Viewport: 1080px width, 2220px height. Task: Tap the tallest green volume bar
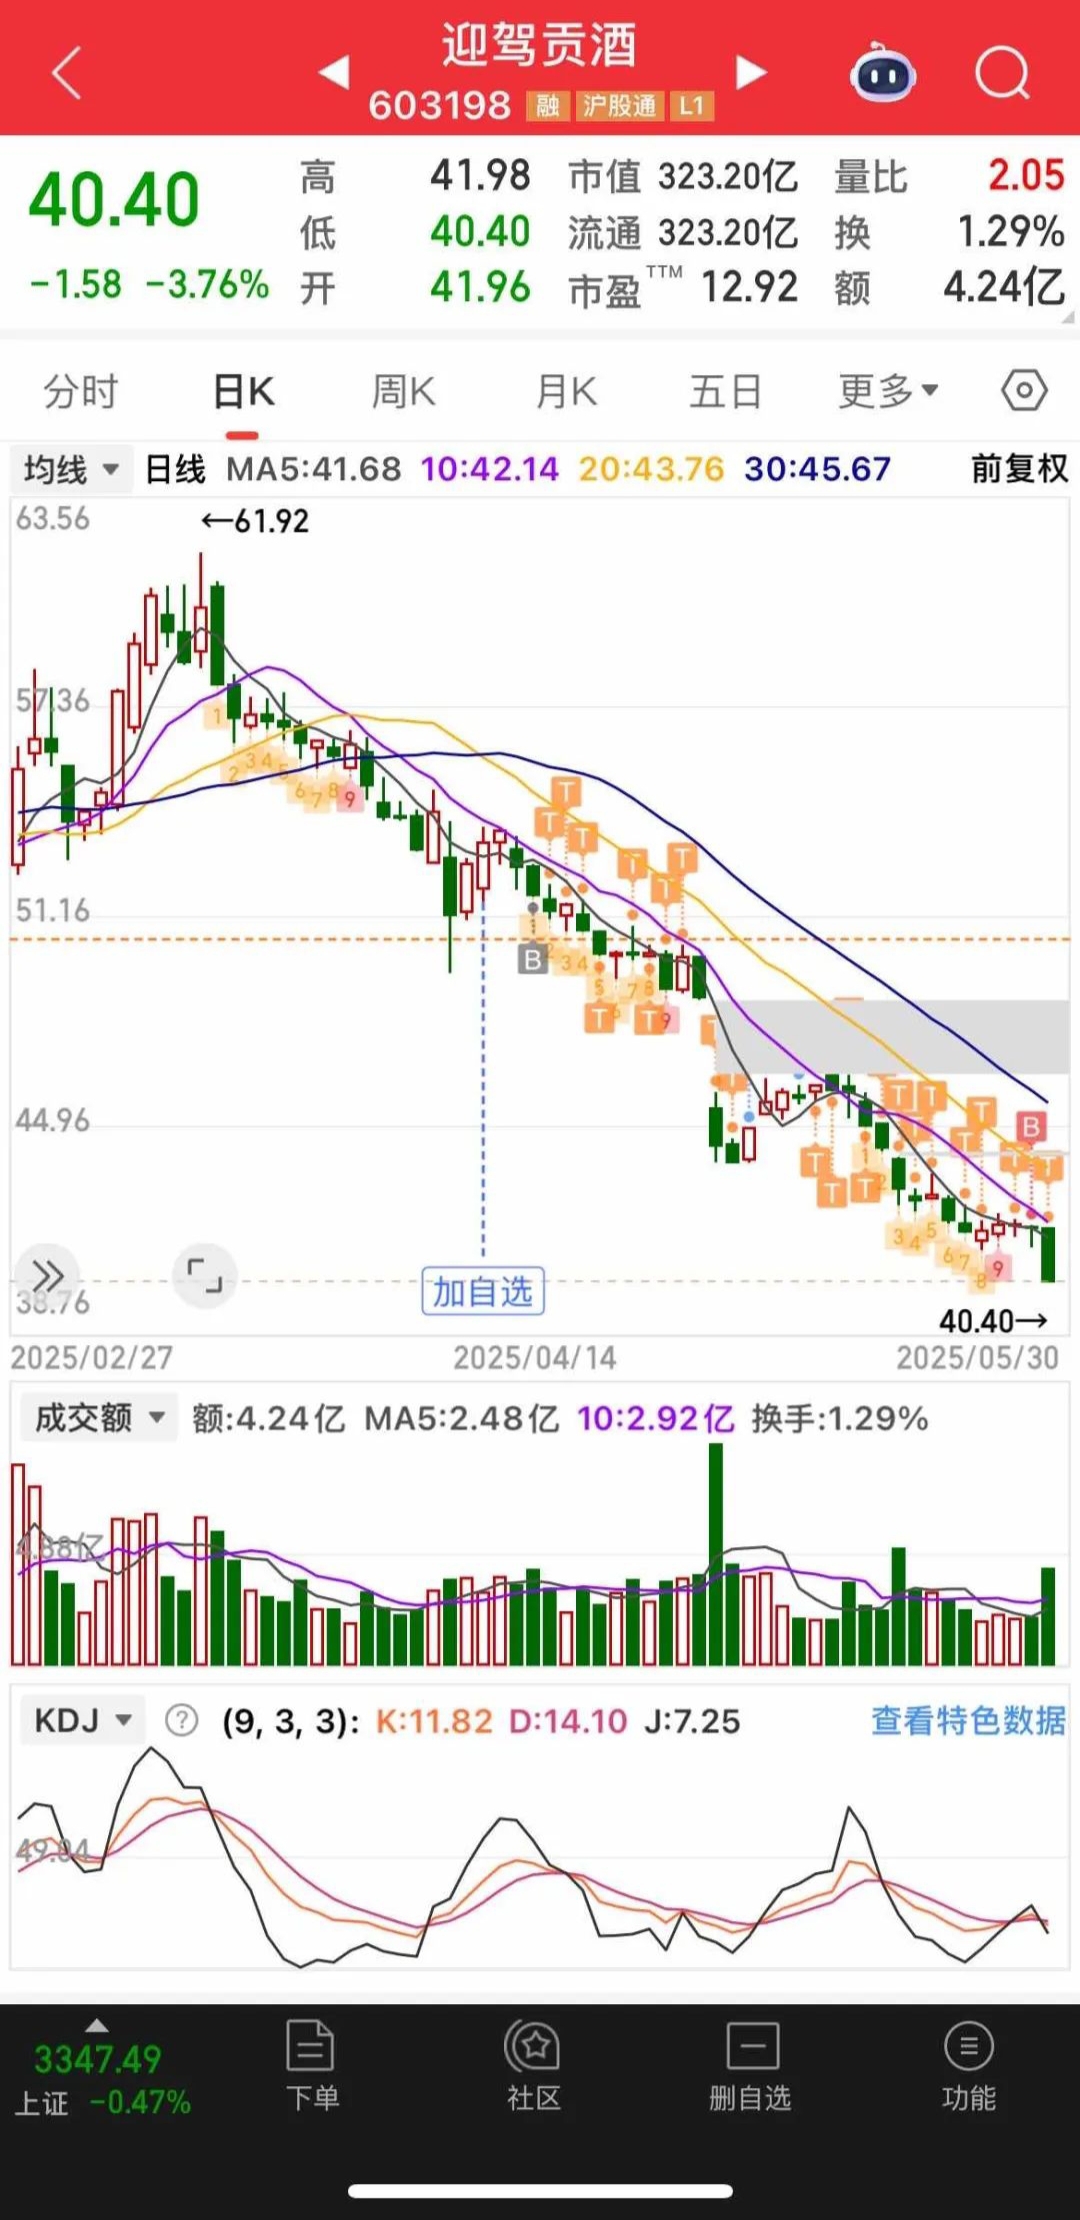point(715,1554)
